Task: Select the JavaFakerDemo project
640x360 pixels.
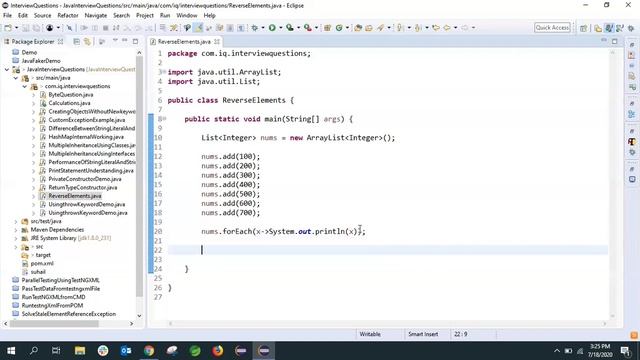Action: pyautogui.click(x=41, y=61)
